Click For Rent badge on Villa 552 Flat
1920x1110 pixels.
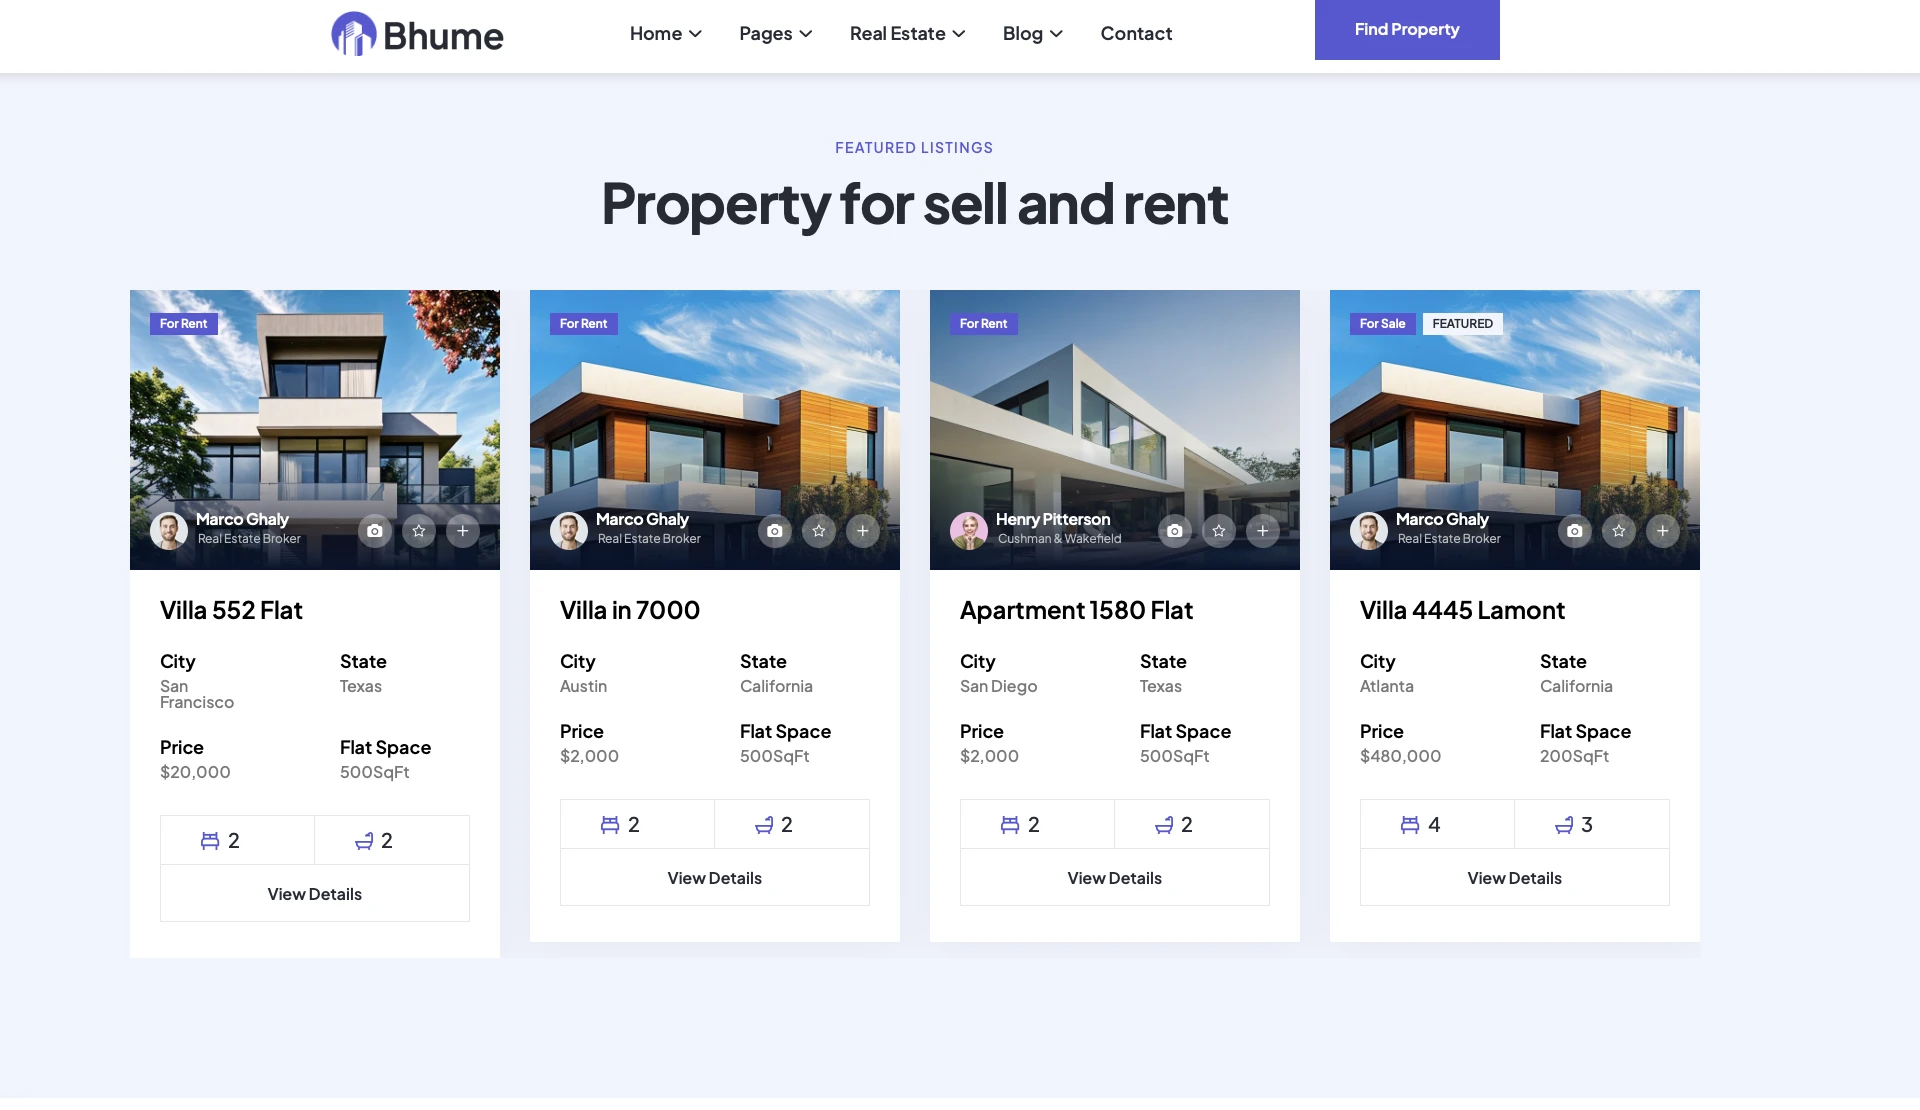(x=184, y=324)
